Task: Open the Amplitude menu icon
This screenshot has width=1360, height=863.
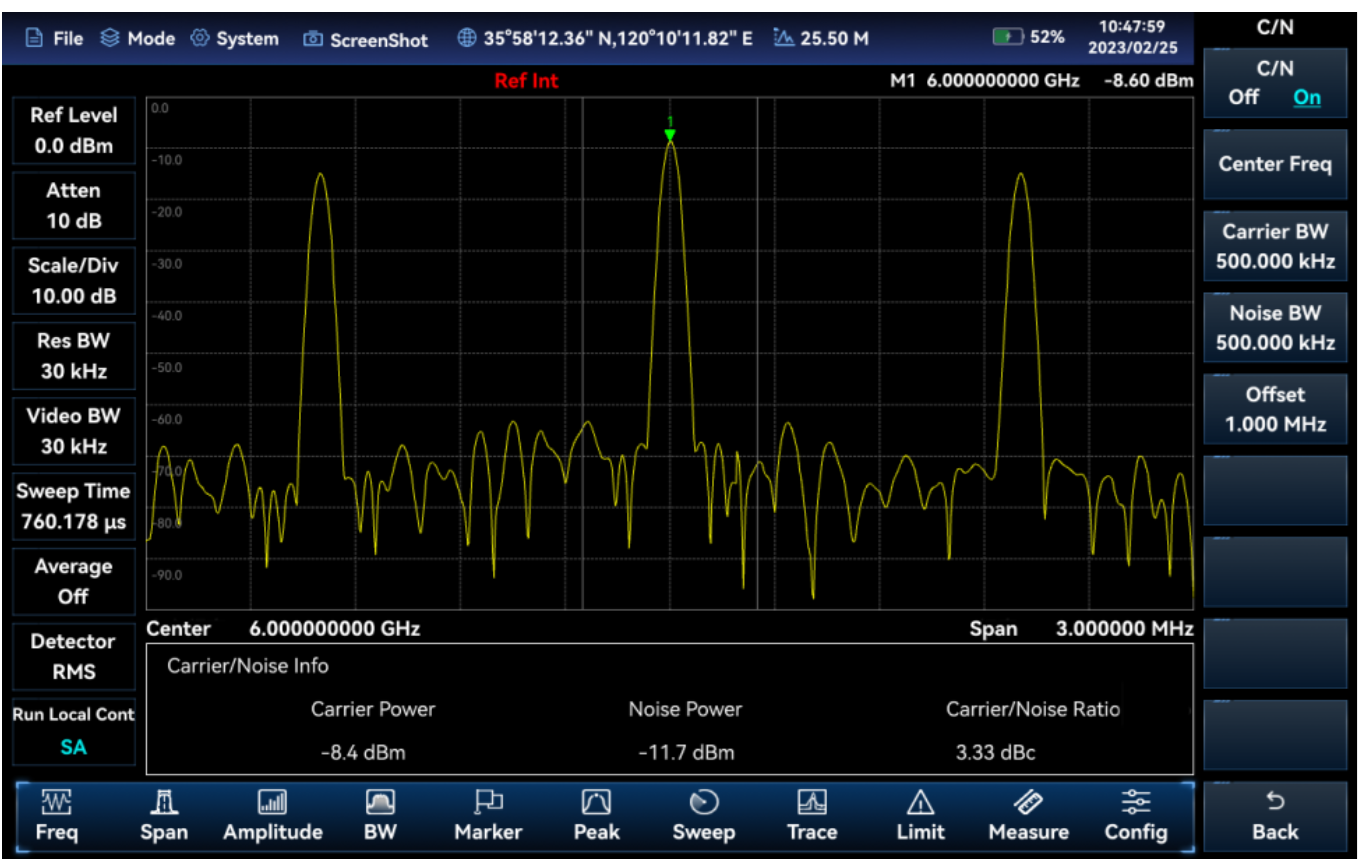Action: (272, 802)
